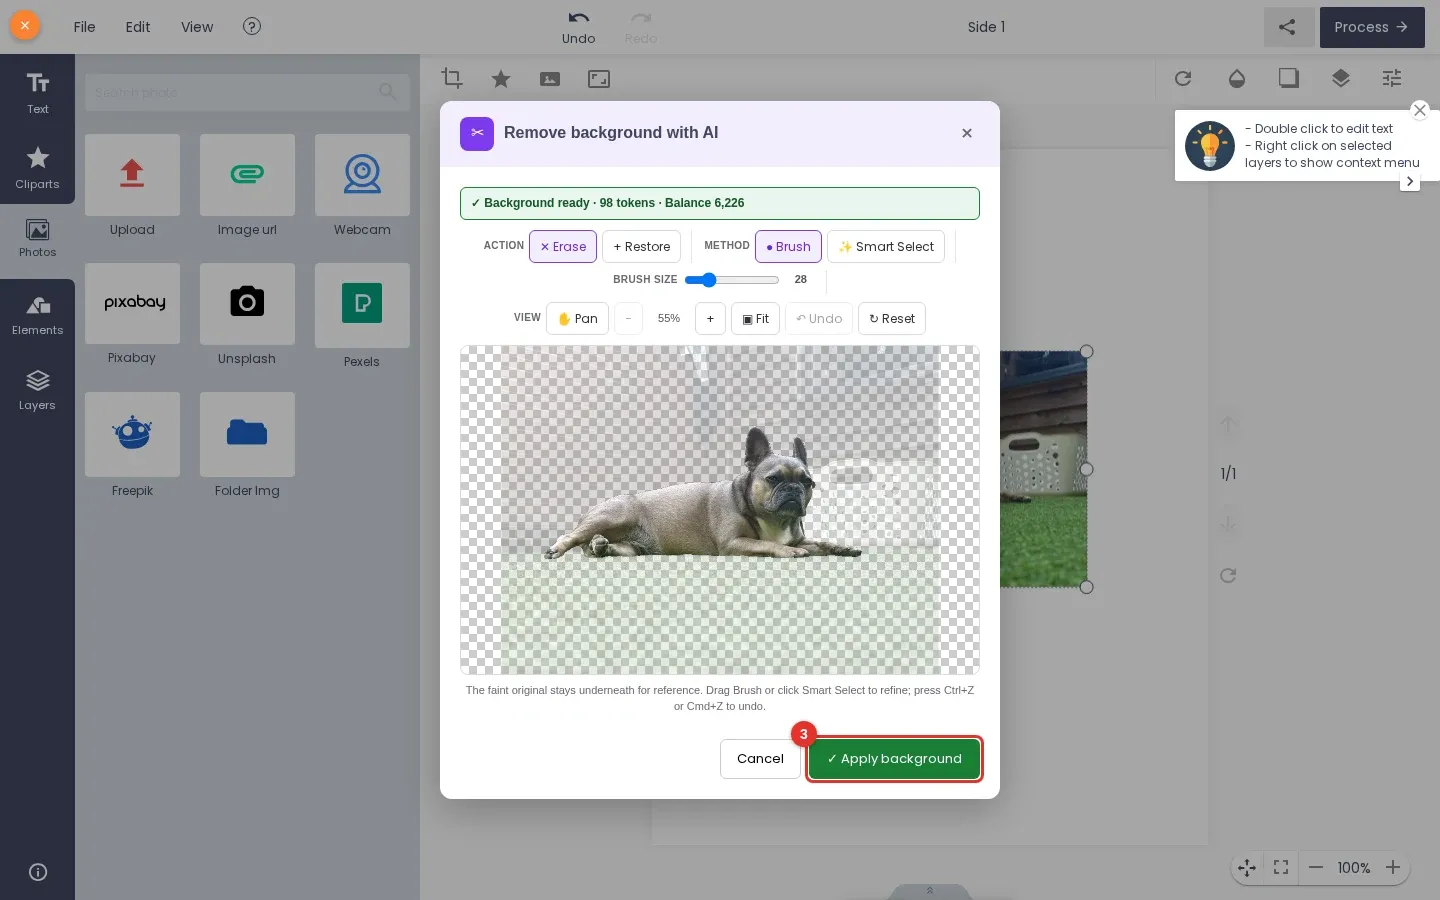Cancel the background removal dialog
The width and height of the screenshot is (1440, 900).
[760, 759]
